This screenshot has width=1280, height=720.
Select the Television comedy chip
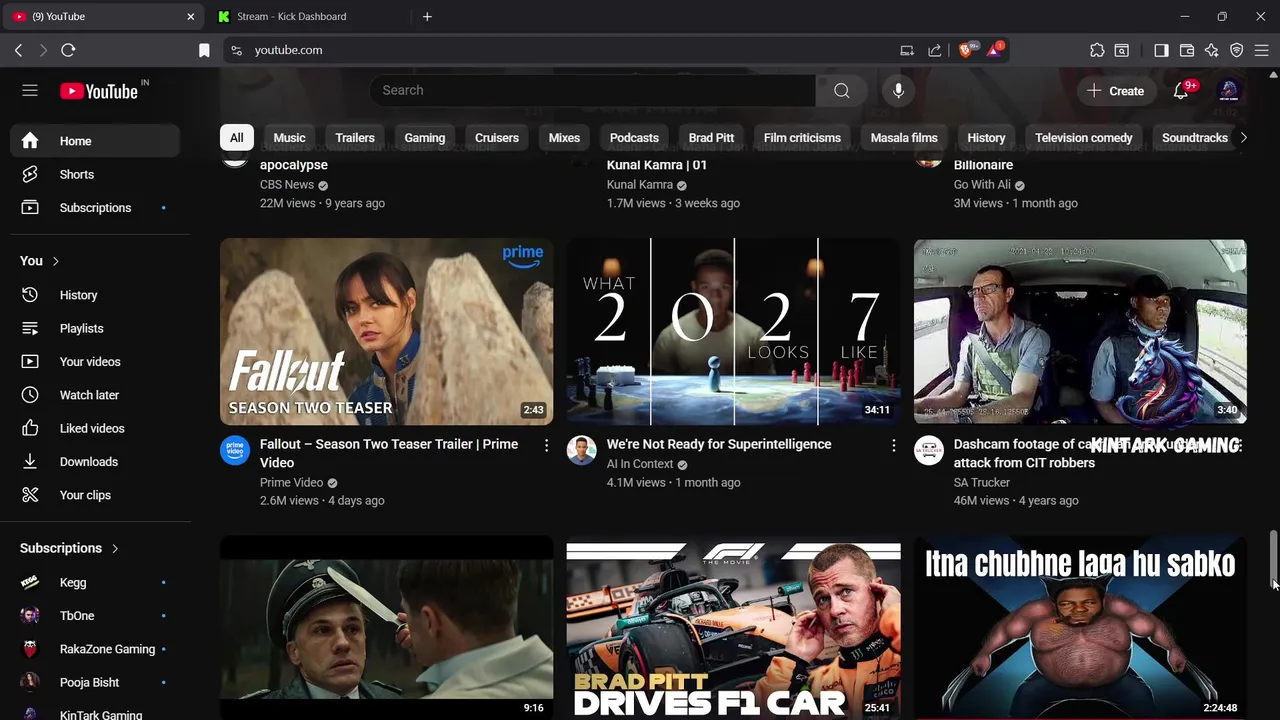coord(1084,138)
